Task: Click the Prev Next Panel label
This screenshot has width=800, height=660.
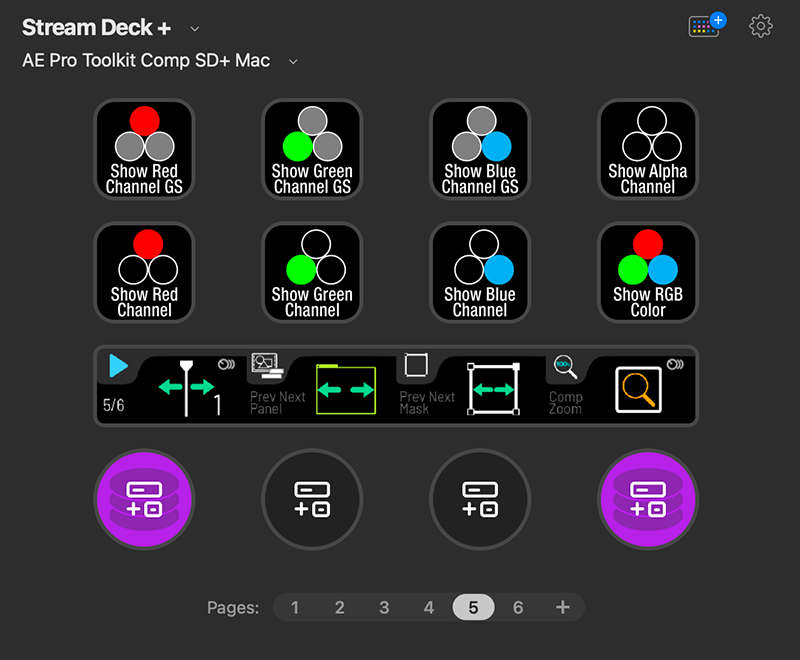Action: click(277, 403)
